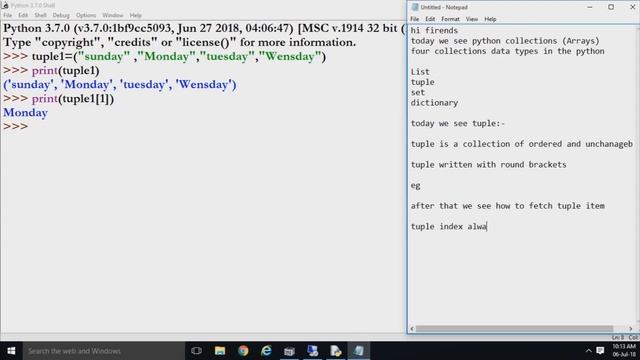Viewport: 640px width, 360px height.
Task: Click the printed tuple output line
Action: coord(120,84)
